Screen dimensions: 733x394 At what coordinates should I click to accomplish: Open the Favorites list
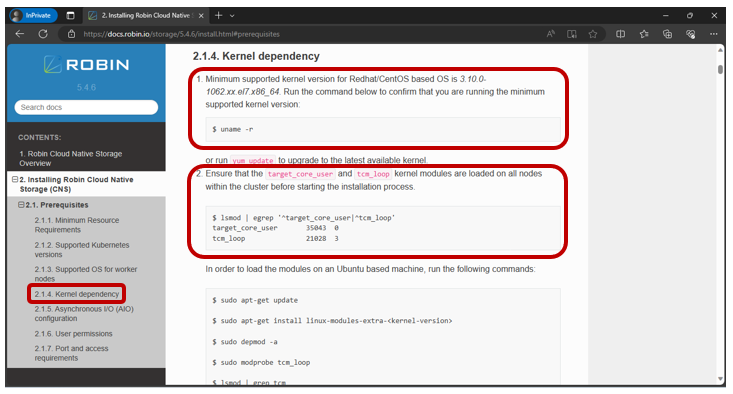[644, 34]
